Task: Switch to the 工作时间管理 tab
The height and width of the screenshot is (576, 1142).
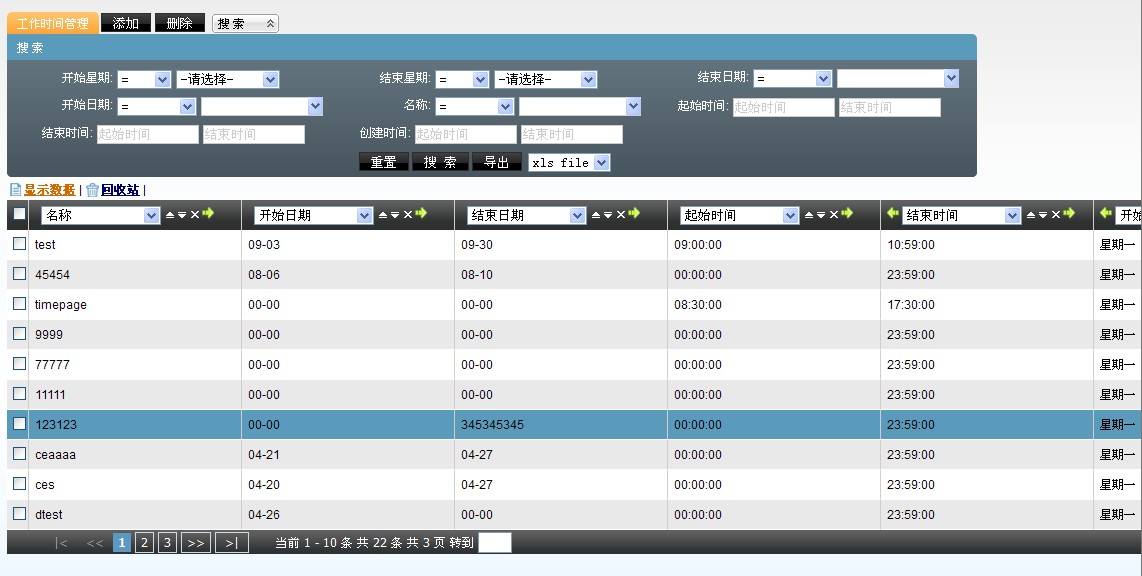Action: (53, 23)
